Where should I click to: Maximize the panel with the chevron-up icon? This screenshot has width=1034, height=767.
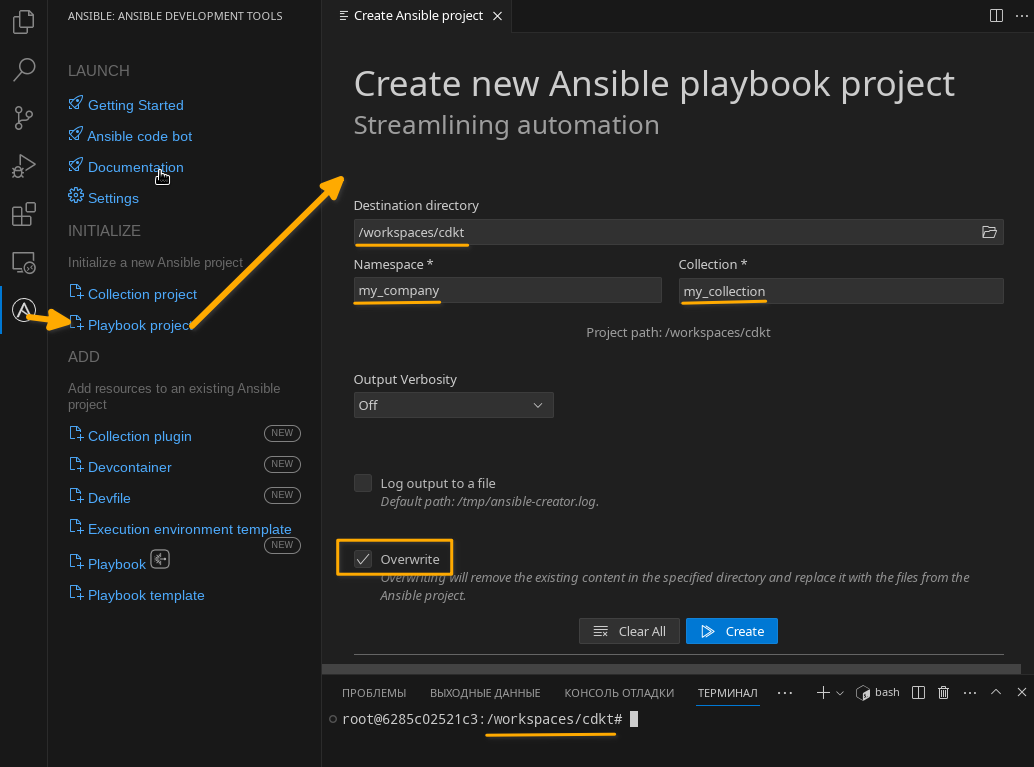pos(996,692)
